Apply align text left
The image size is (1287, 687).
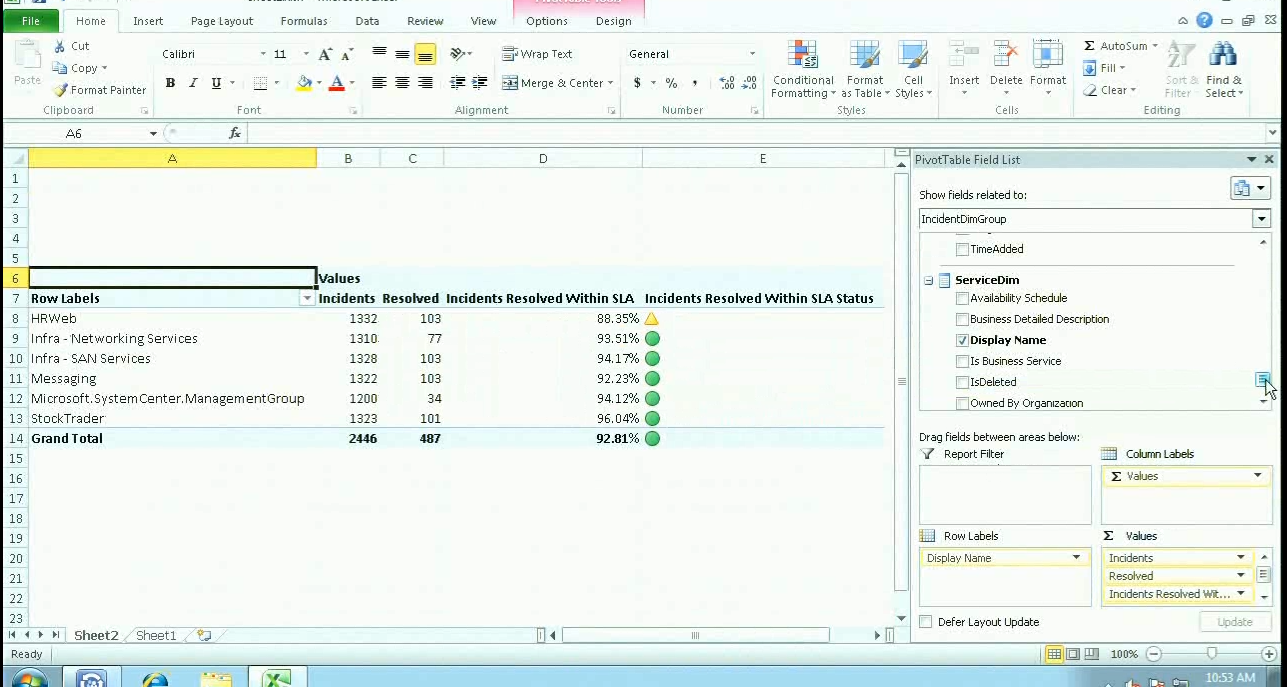pyautogui.click(x=379, y=83)
